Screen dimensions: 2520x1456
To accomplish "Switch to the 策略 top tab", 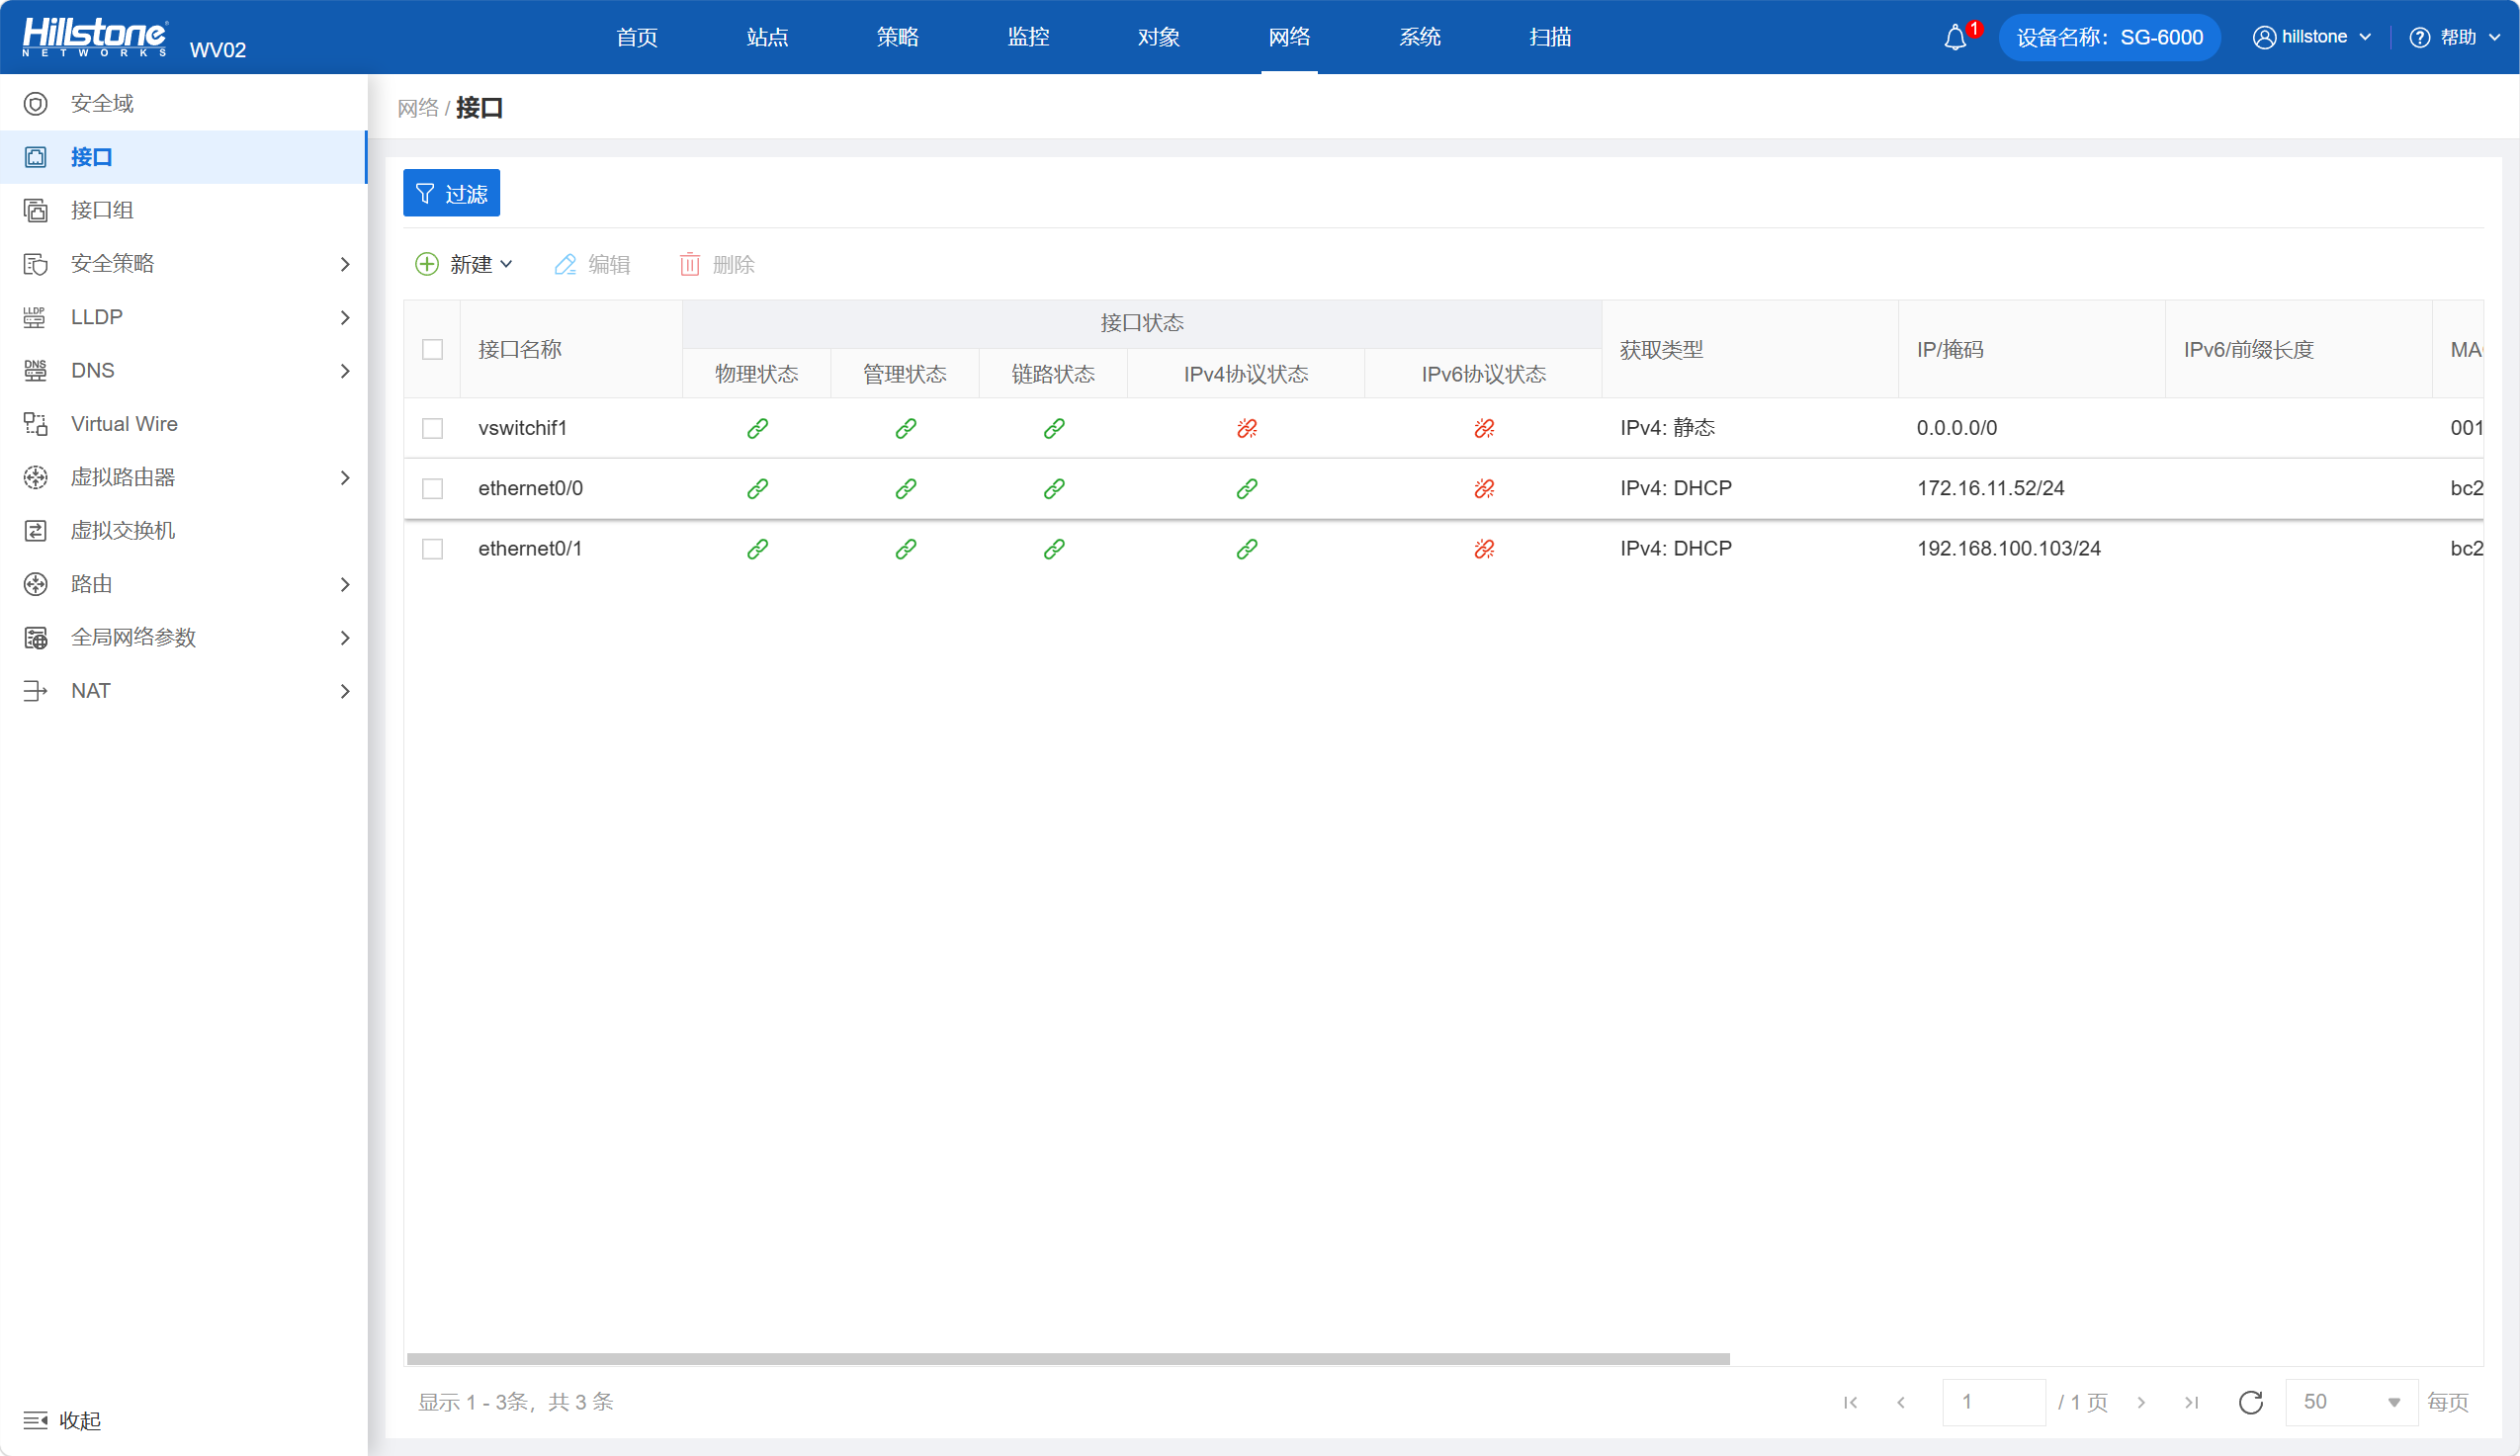I will click(x=897, y=38).
